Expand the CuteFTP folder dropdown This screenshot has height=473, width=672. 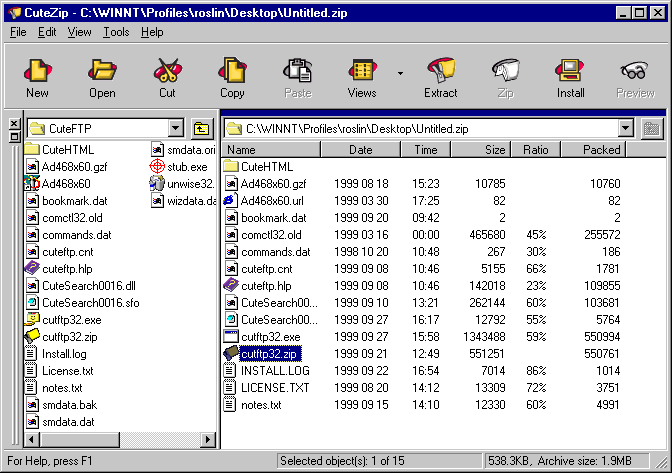point(176,128)
